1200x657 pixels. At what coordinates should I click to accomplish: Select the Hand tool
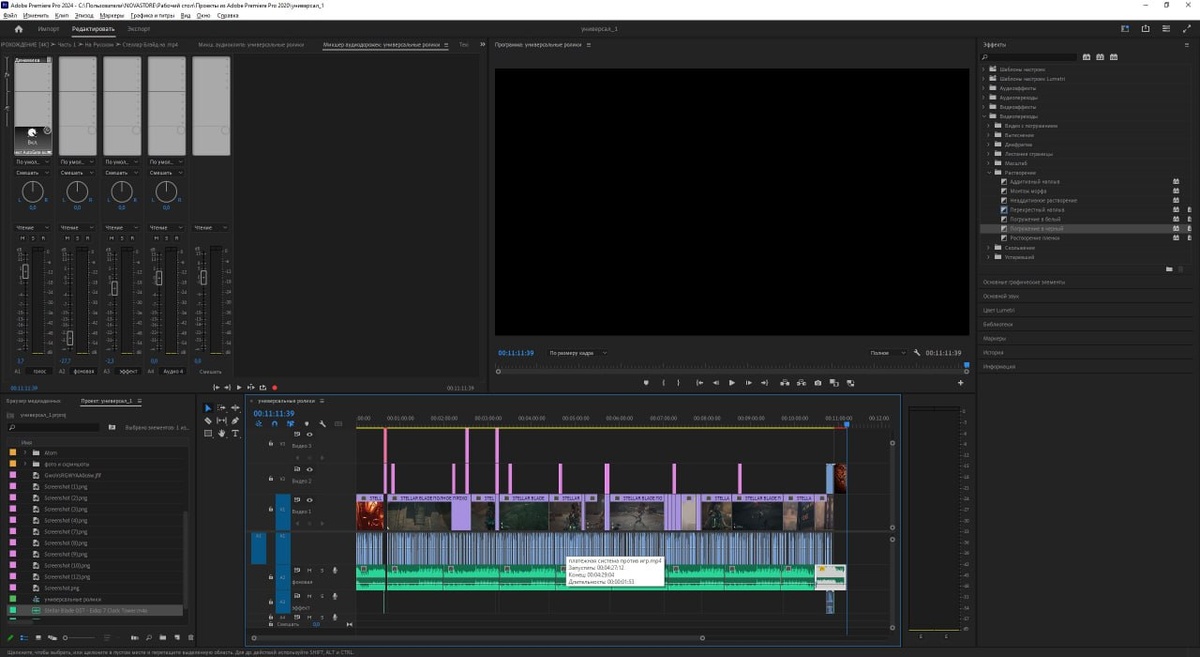click(x=221, y=433)
